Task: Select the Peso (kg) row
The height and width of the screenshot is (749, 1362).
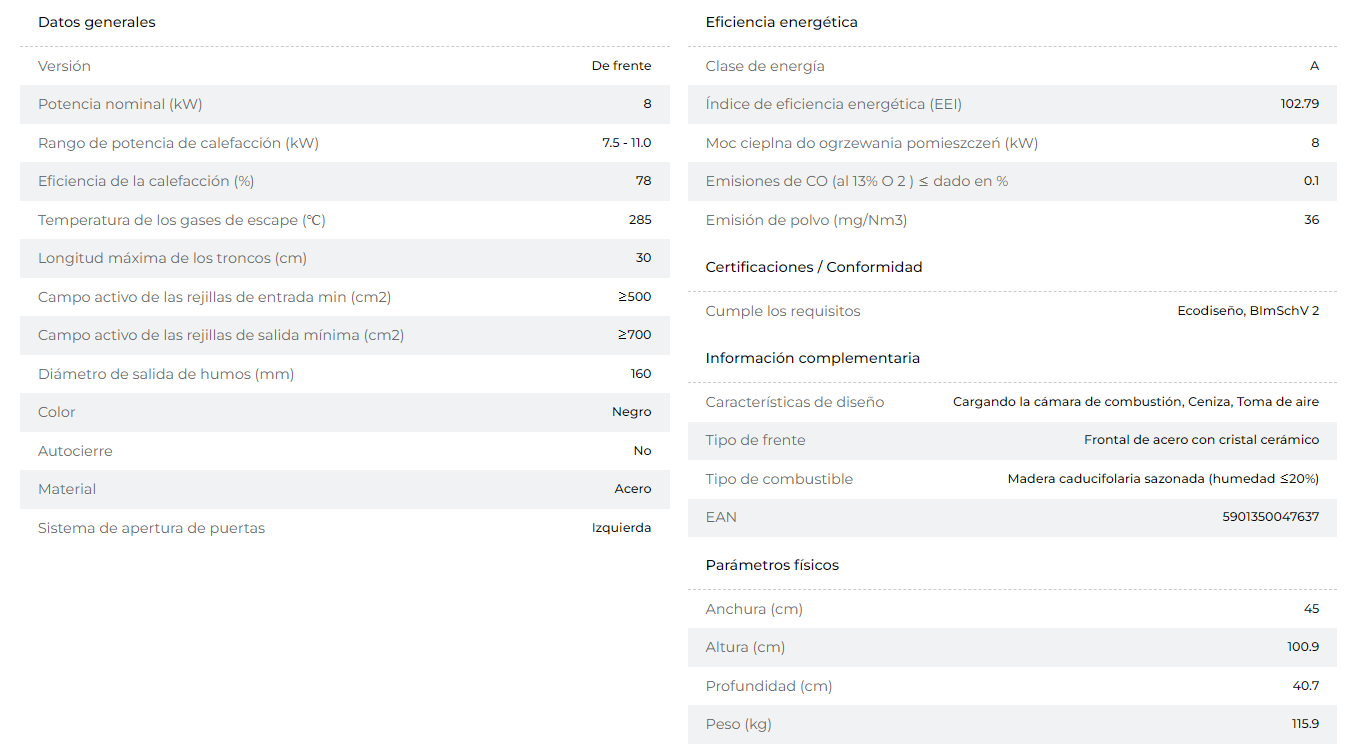Action: pyautogui.click(x=1012, y=724)
